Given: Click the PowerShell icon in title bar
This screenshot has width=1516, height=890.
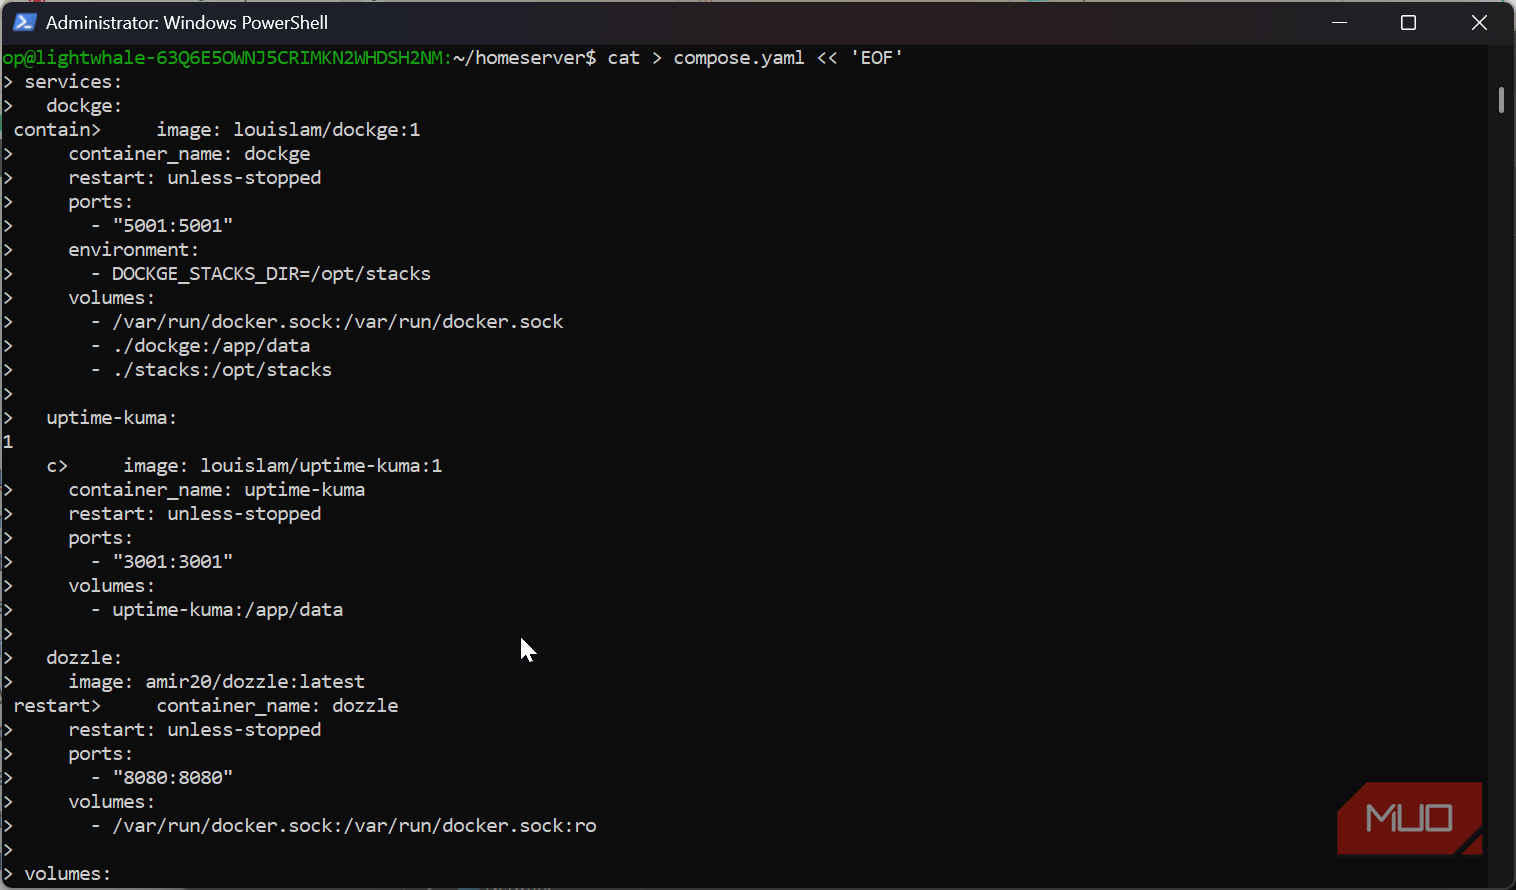Looking at the screenshot, I should [x=25, y=22].
